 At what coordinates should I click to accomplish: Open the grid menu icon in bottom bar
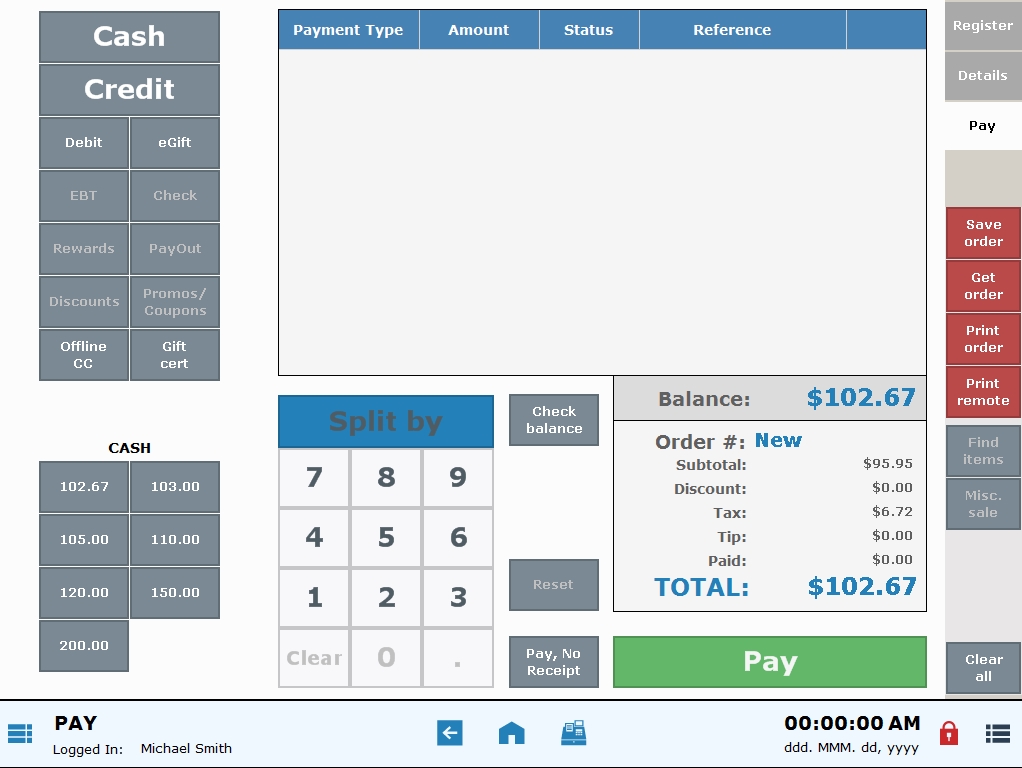click(20, 733)
